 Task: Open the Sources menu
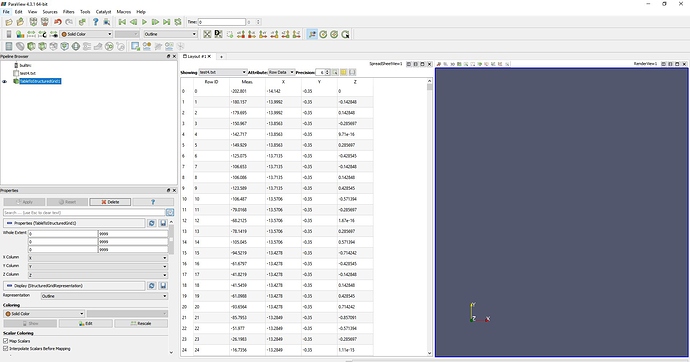50,12
